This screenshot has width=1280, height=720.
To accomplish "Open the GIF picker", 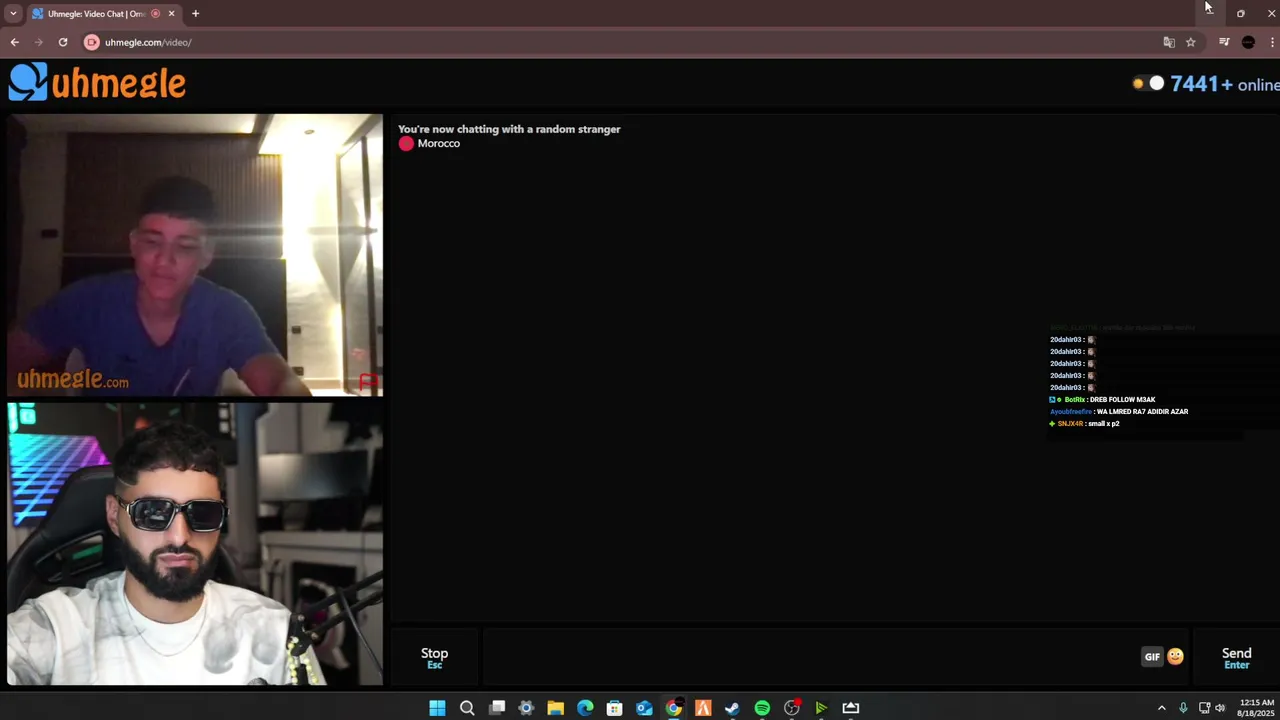I will pos(1152,657).
